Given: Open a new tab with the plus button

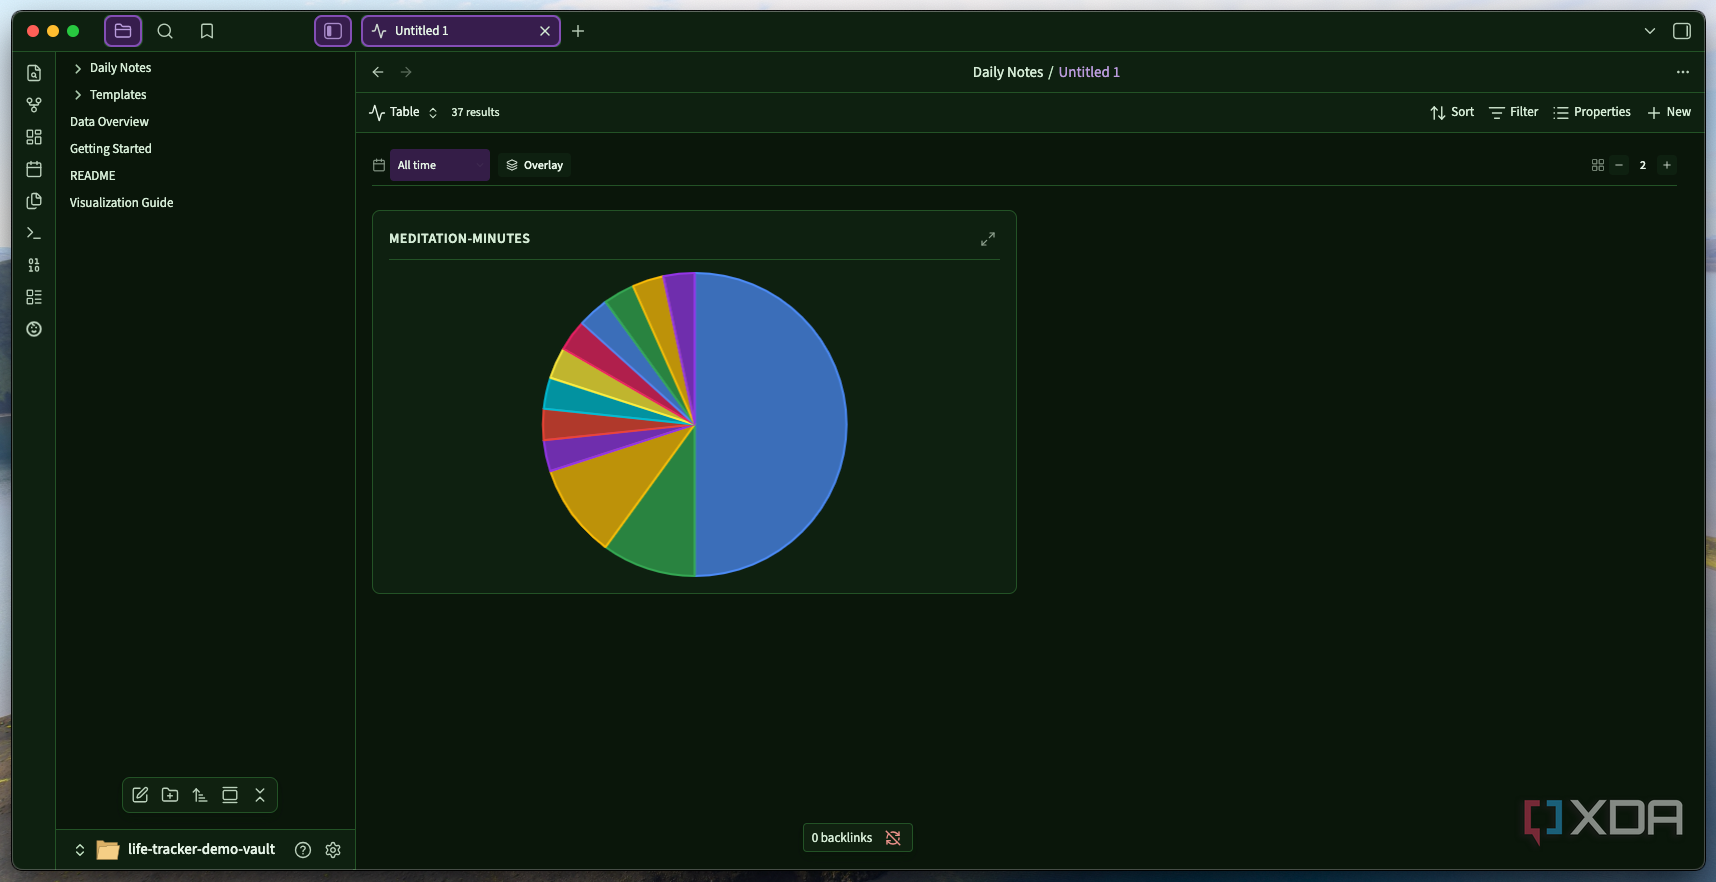Looking at the screenshot, I should tap(578, 31).
